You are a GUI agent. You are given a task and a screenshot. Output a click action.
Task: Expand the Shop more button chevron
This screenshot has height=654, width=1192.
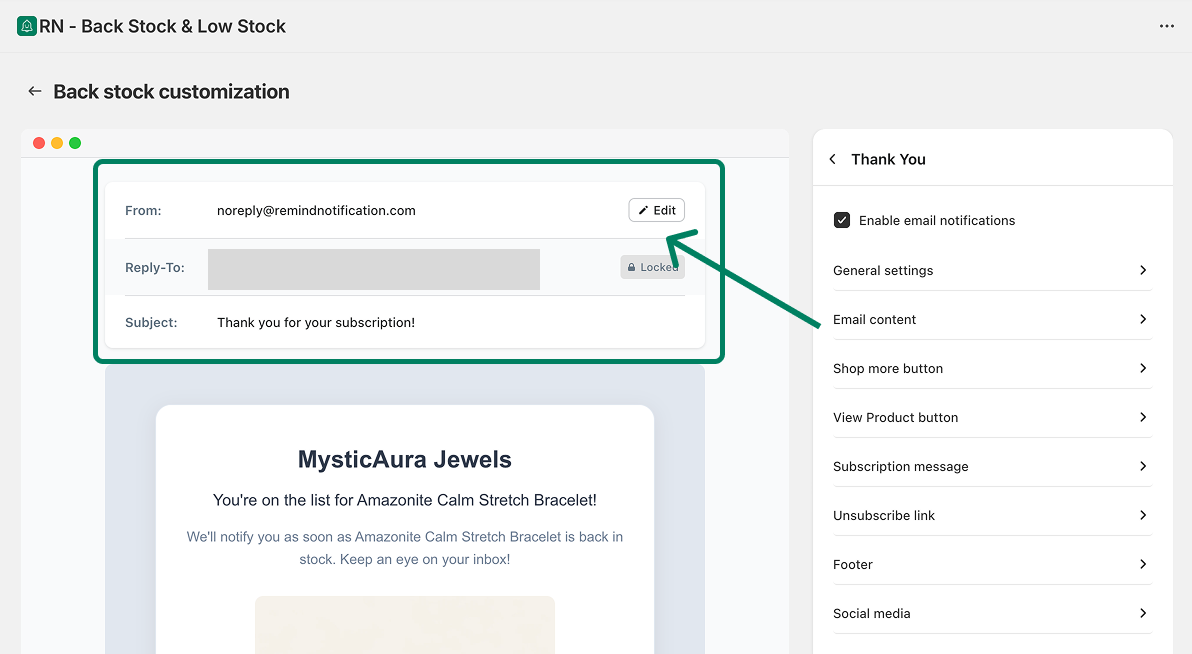coord(1143,368)
